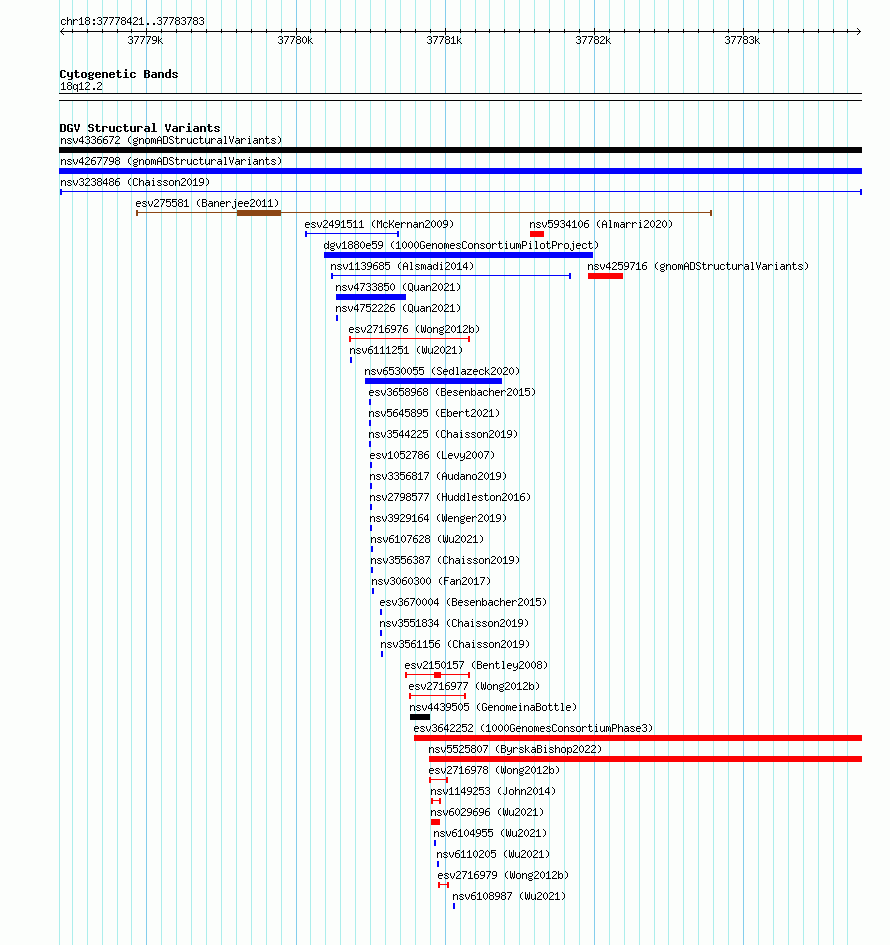Open nsv5934106 Almarri2020 variant label
This screenshot has height=945, width=890.
601,224
